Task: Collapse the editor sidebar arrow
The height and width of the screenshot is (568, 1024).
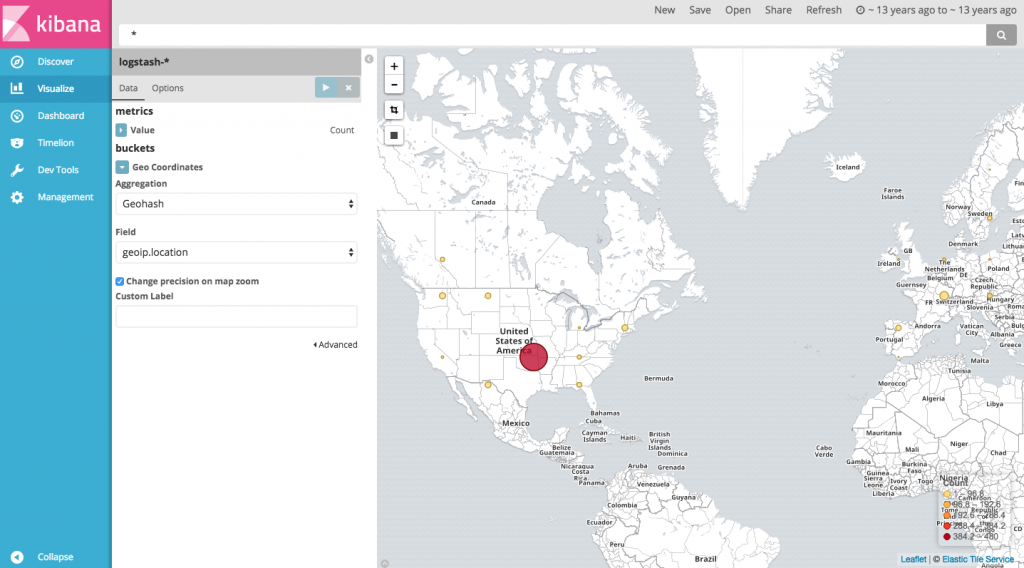Action: [x=369, y=59]
